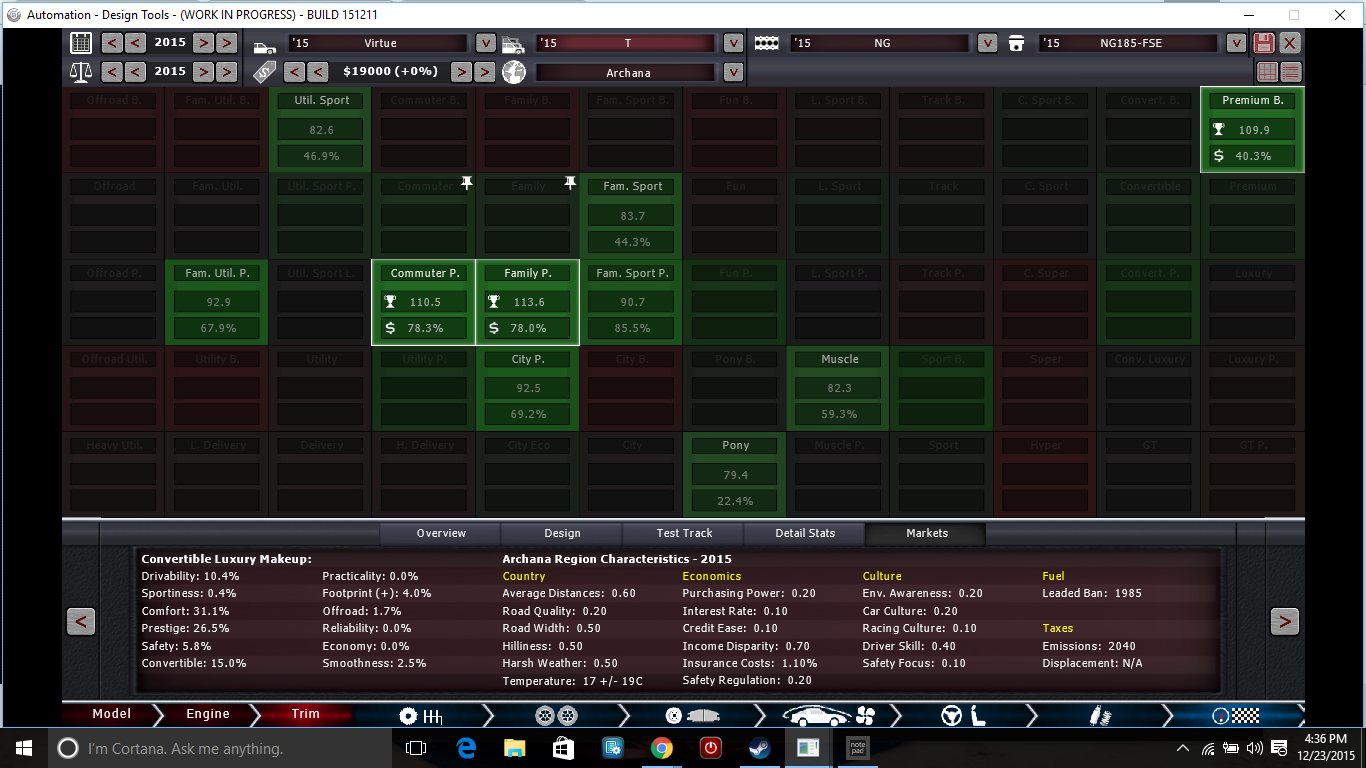Open Google Chrome from the taskbar

pos(661,748)
